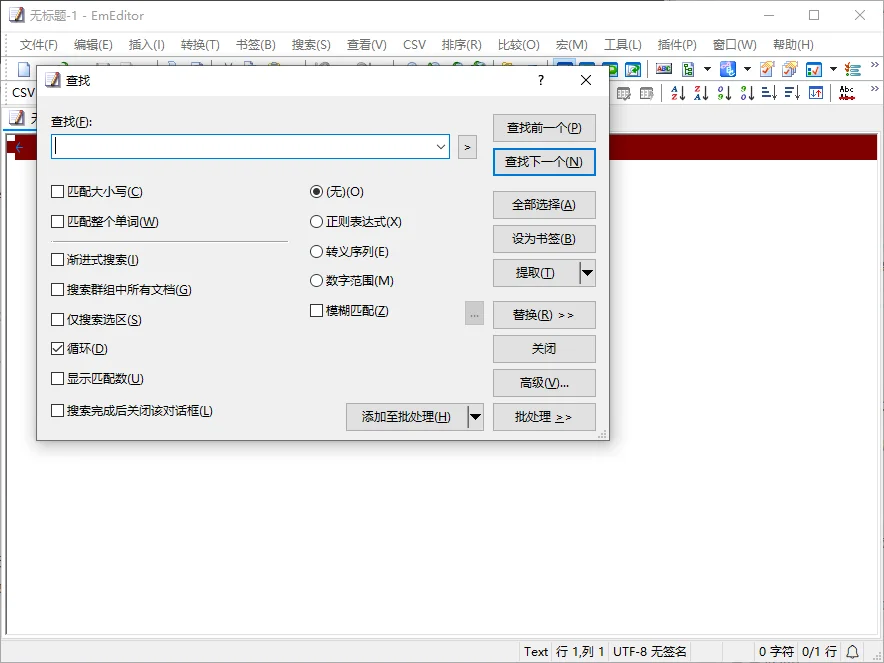The image size is (884, 663).
Task: Expand the Replace (替换) >> section
Action: (544, 315)
